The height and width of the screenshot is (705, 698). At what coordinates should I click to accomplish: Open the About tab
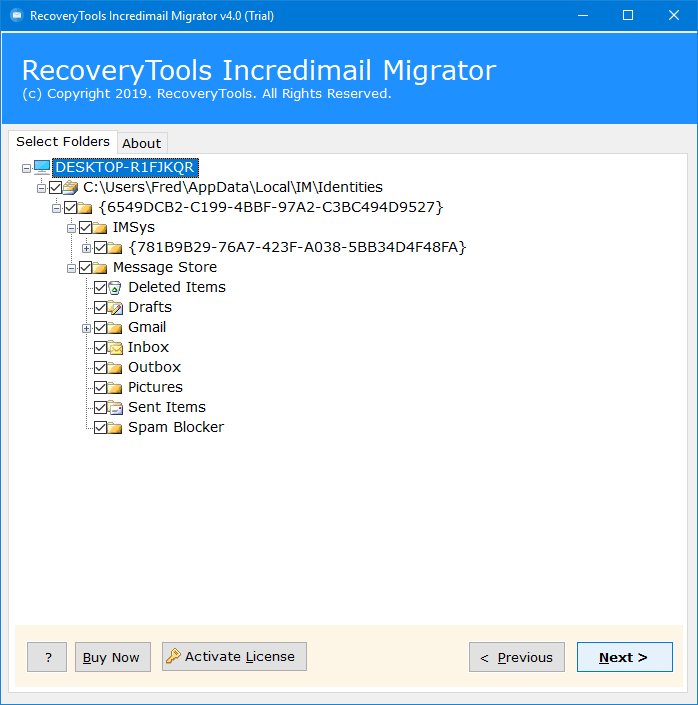142,143
